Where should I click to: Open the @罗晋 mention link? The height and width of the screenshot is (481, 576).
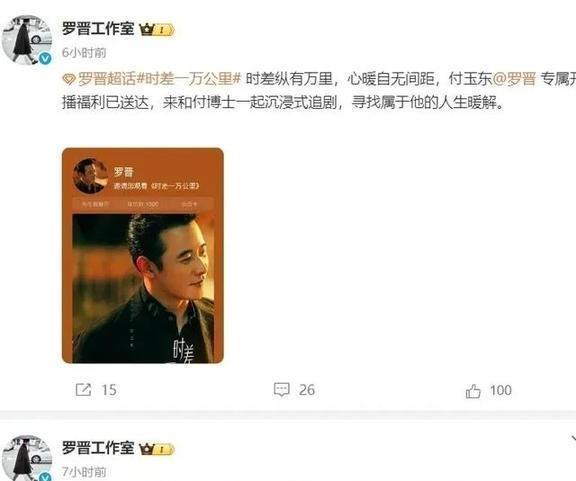pyautogui.click(x=514, y=79)
